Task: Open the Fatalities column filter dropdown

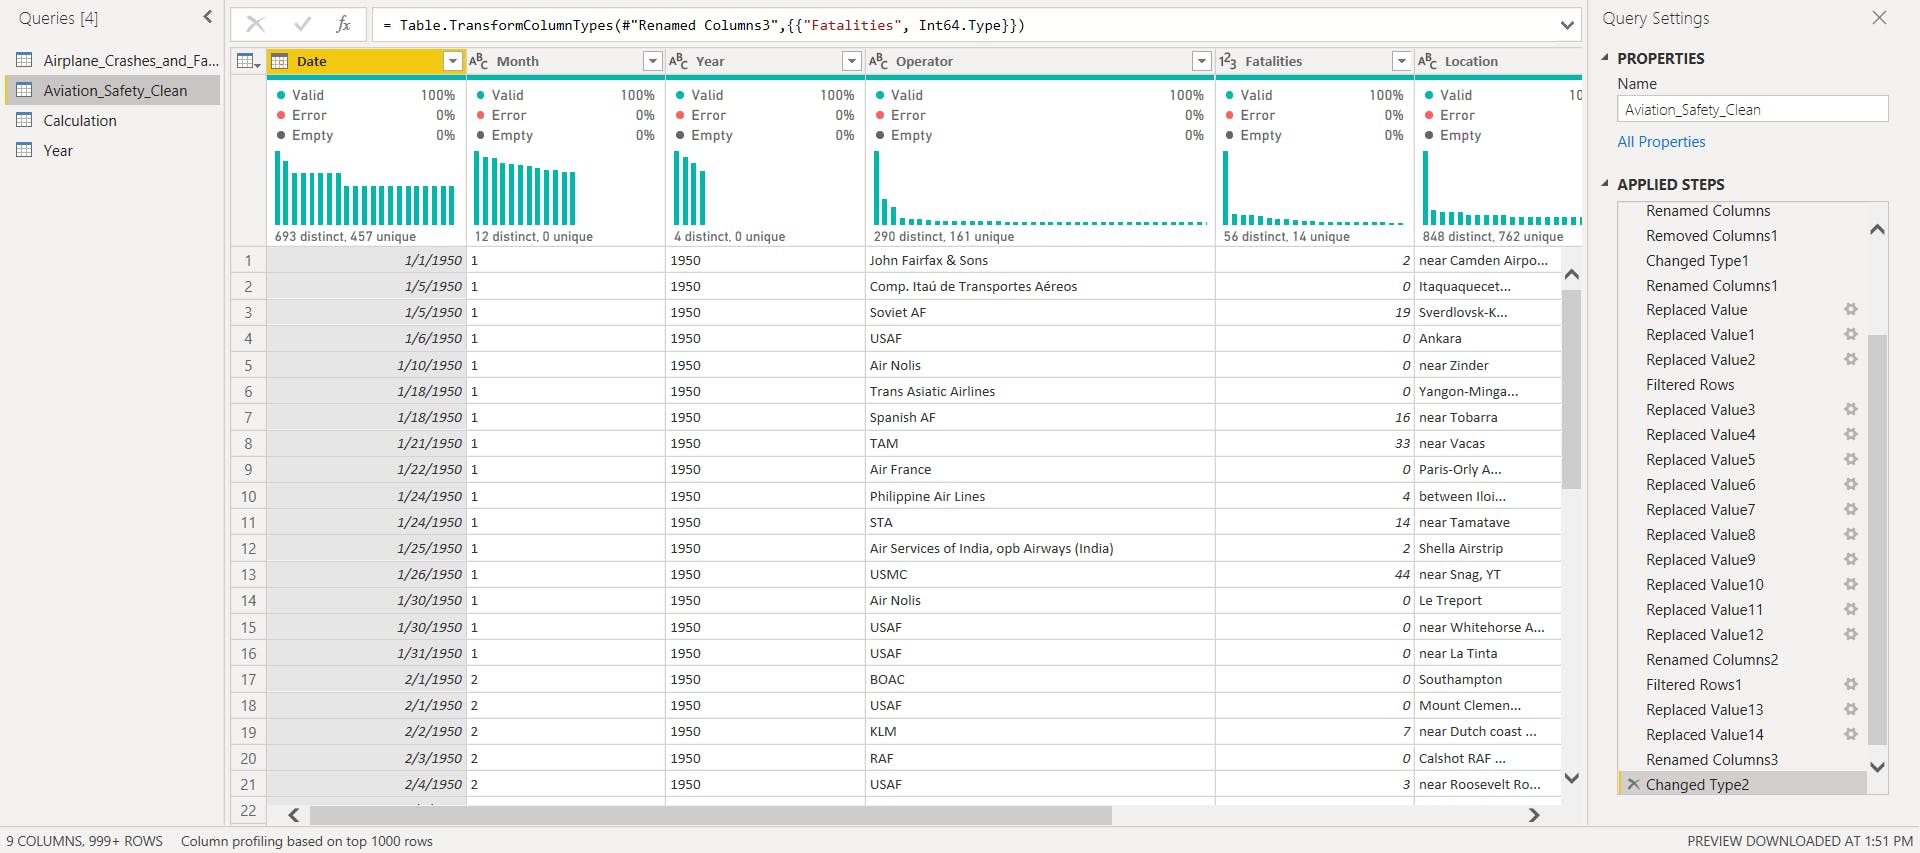Action: [x=1401, y=61]
